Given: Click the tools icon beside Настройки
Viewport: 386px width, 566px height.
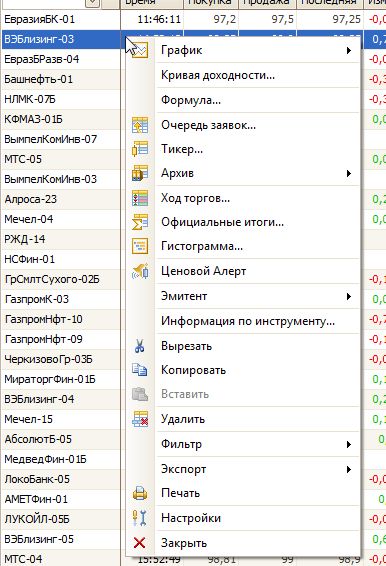Looking at the screenshot, I should pyautogui.click(x=140, y=518).
